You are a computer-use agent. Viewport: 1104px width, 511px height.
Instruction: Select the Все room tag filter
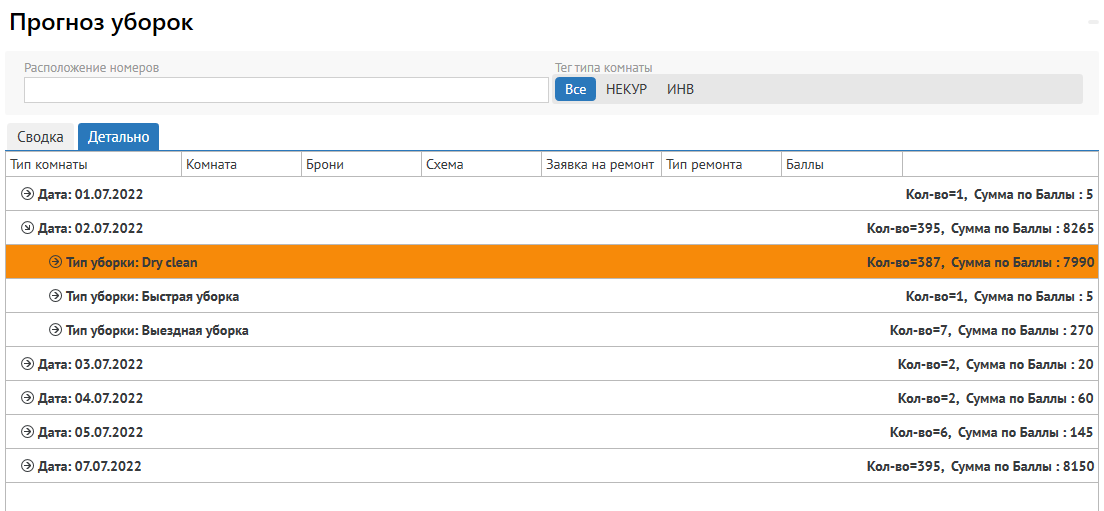[575, 89]
